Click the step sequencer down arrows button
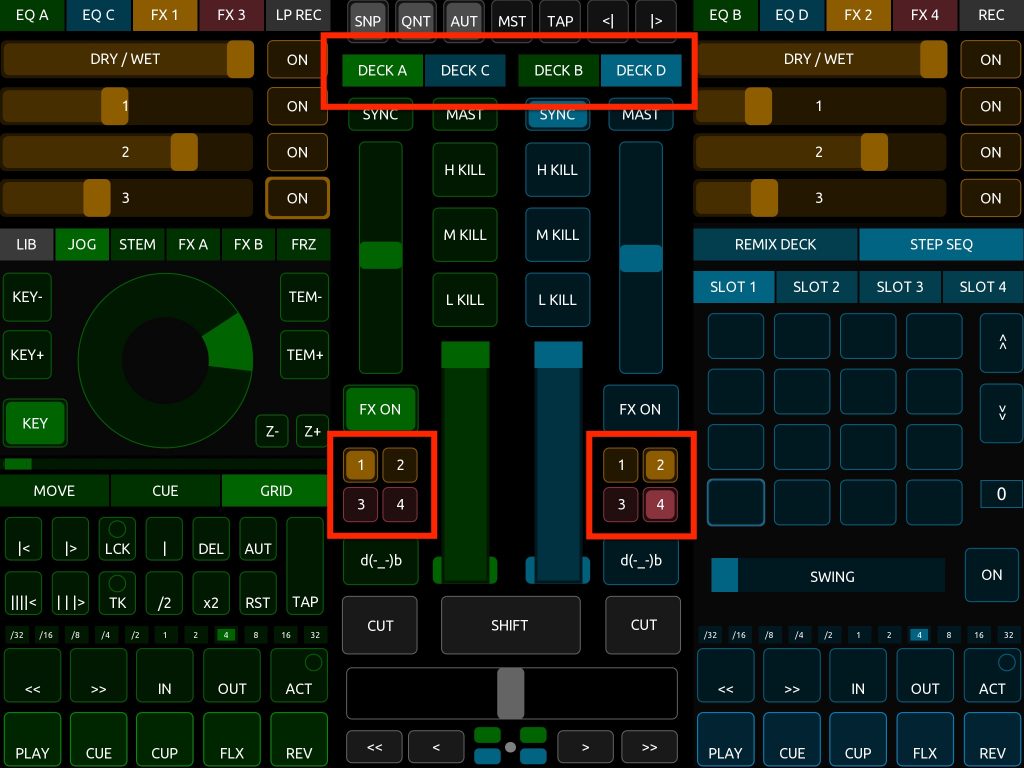The height and width of the screenshot is (768, 1024). point(1002,413)
